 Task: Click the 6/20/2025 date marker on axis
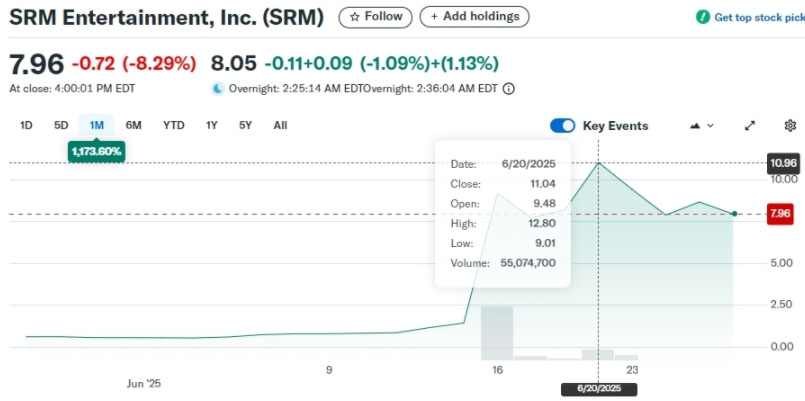pyautogui.click(x=599, y=389)
